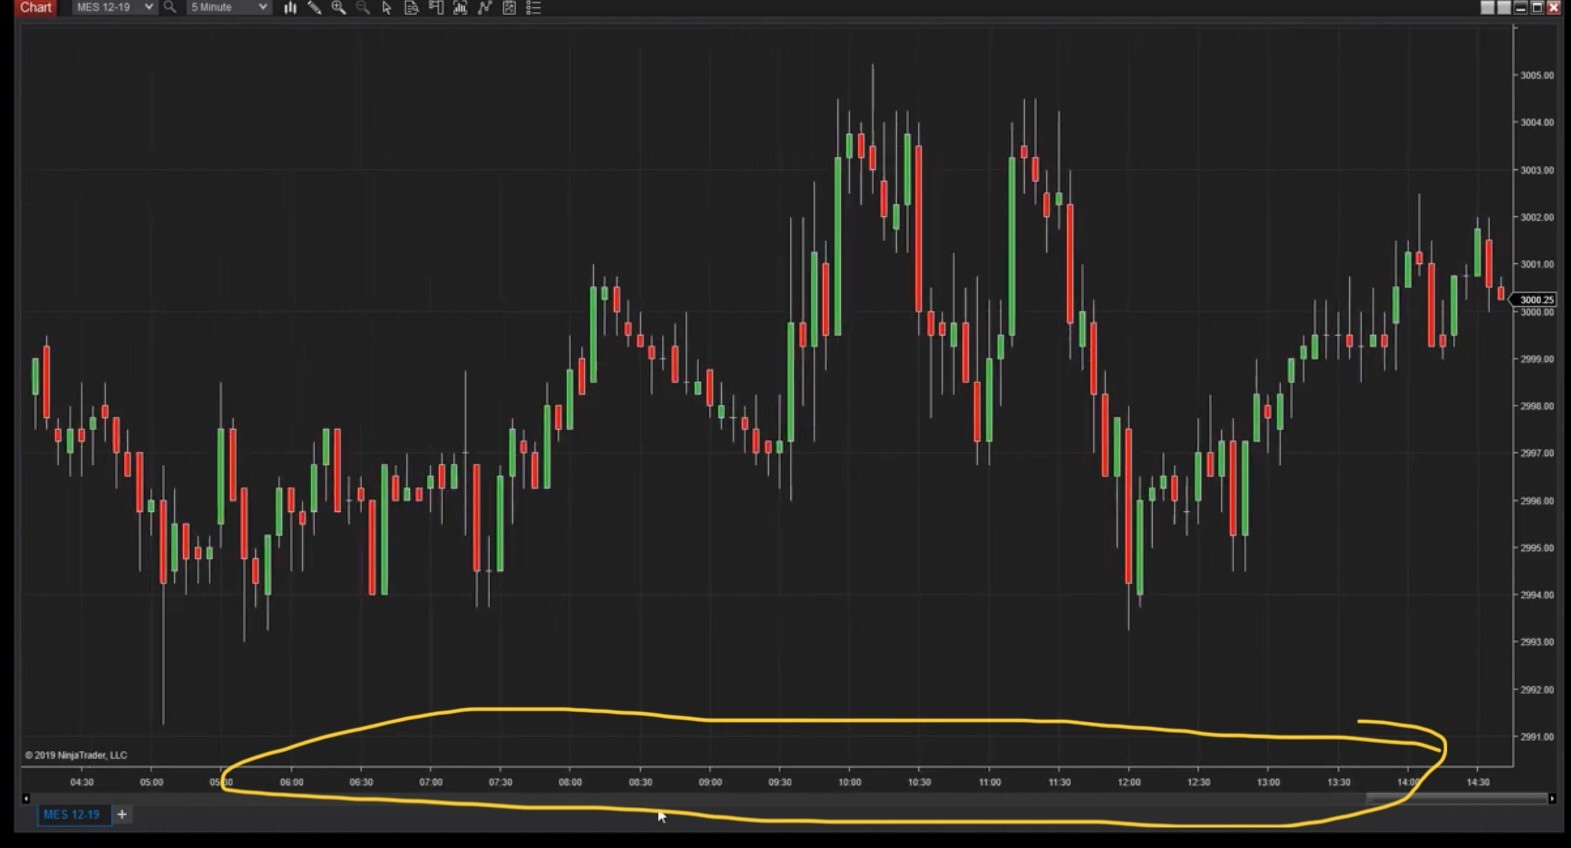Click the zoom out magnifier icon
This screenshot has height=848, width=1571.
coord(362,7)
